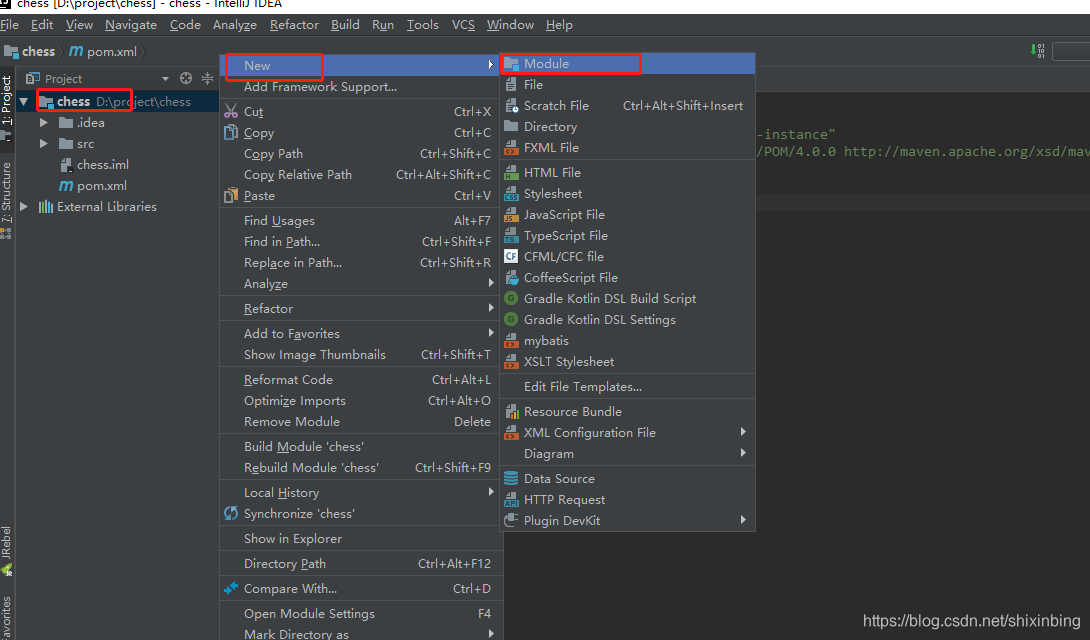This screenshot has height=640, width=1090.
Task: Click the Scratch File icon
Action: [511, 106]
